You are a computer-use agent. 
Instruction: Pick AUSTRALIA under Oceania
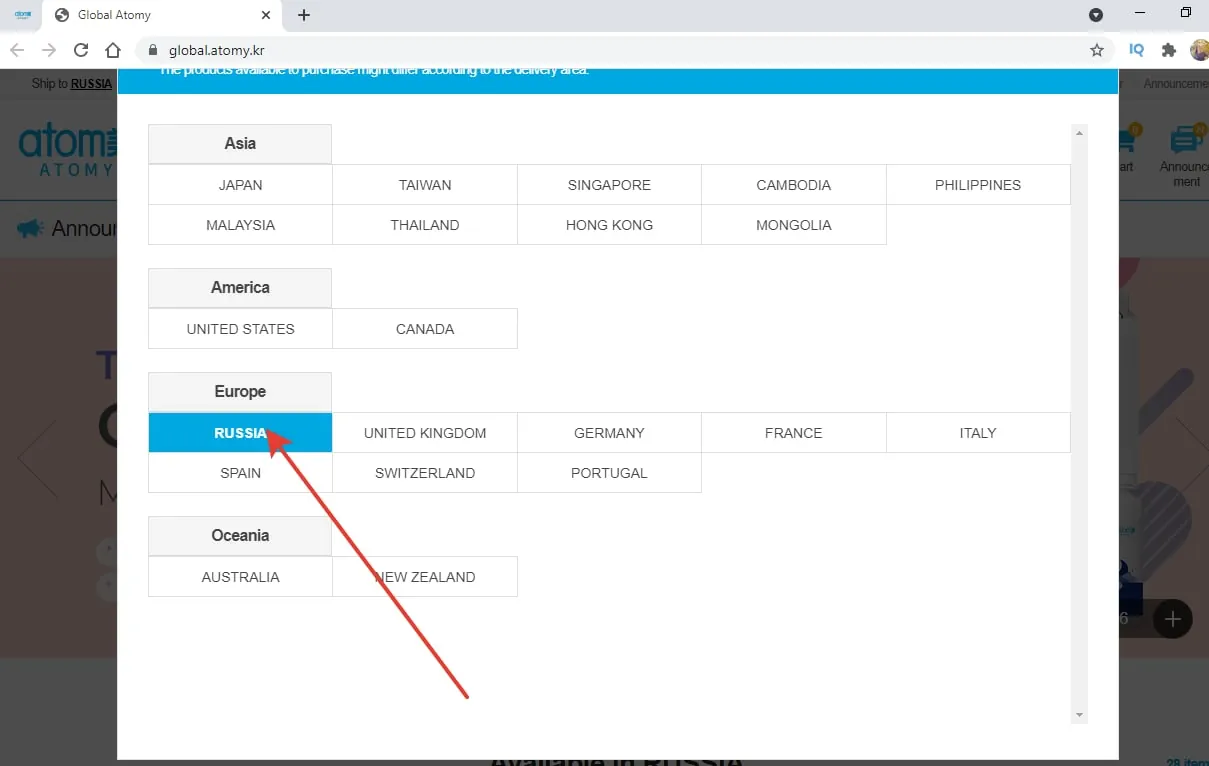click(x=240, y=577)
